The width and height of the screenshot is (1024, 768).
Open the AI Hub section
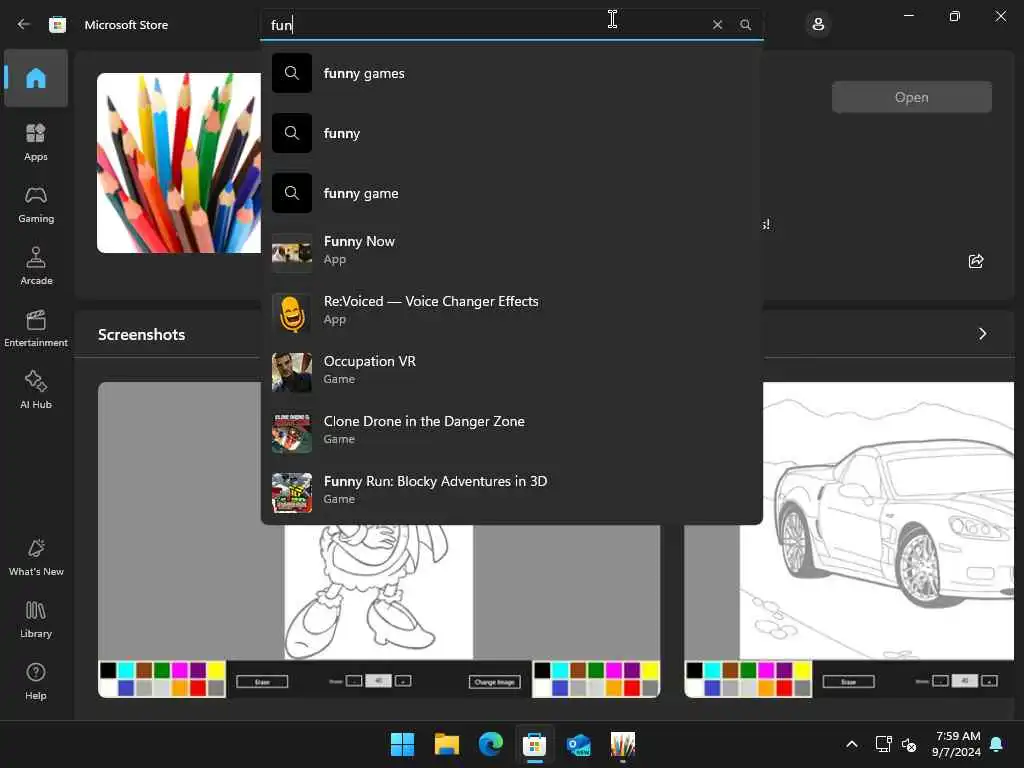point(36,390)
